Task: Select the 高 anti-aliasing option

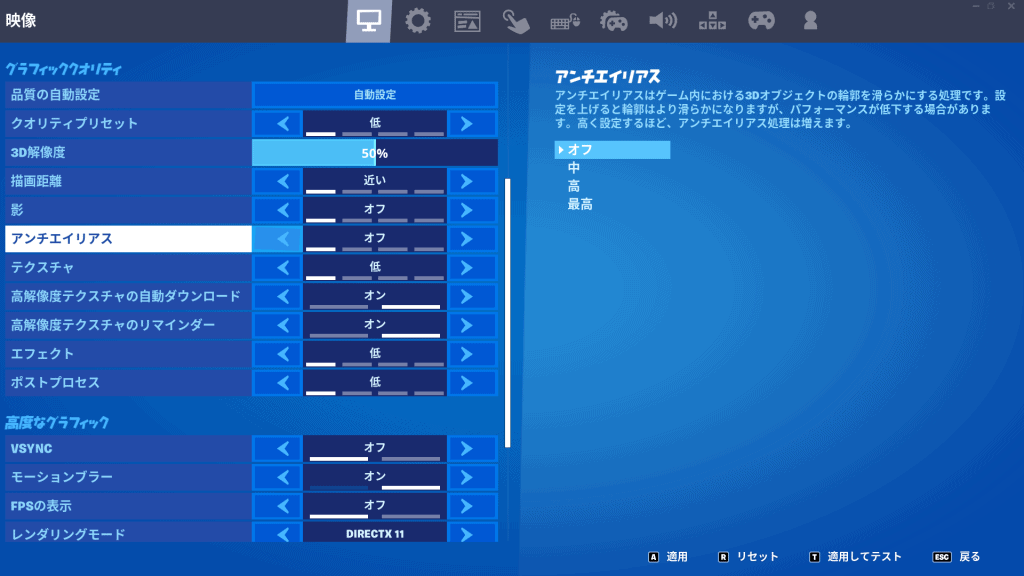Action: click(x=573, y=186)
